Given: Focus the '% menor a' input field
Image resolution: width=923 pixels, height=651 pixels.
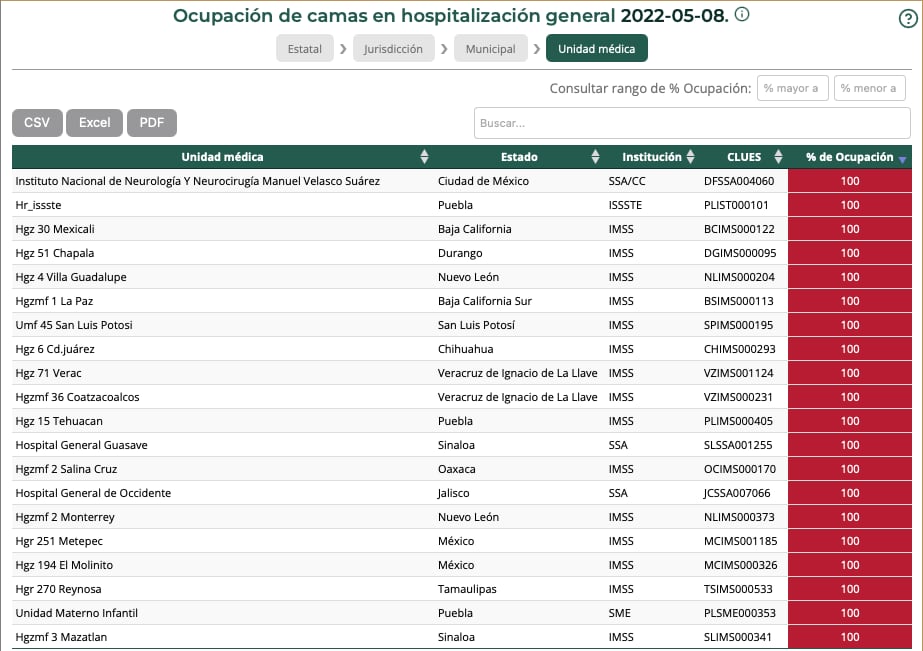Looking at the screenshot, I should click(869, 88).
